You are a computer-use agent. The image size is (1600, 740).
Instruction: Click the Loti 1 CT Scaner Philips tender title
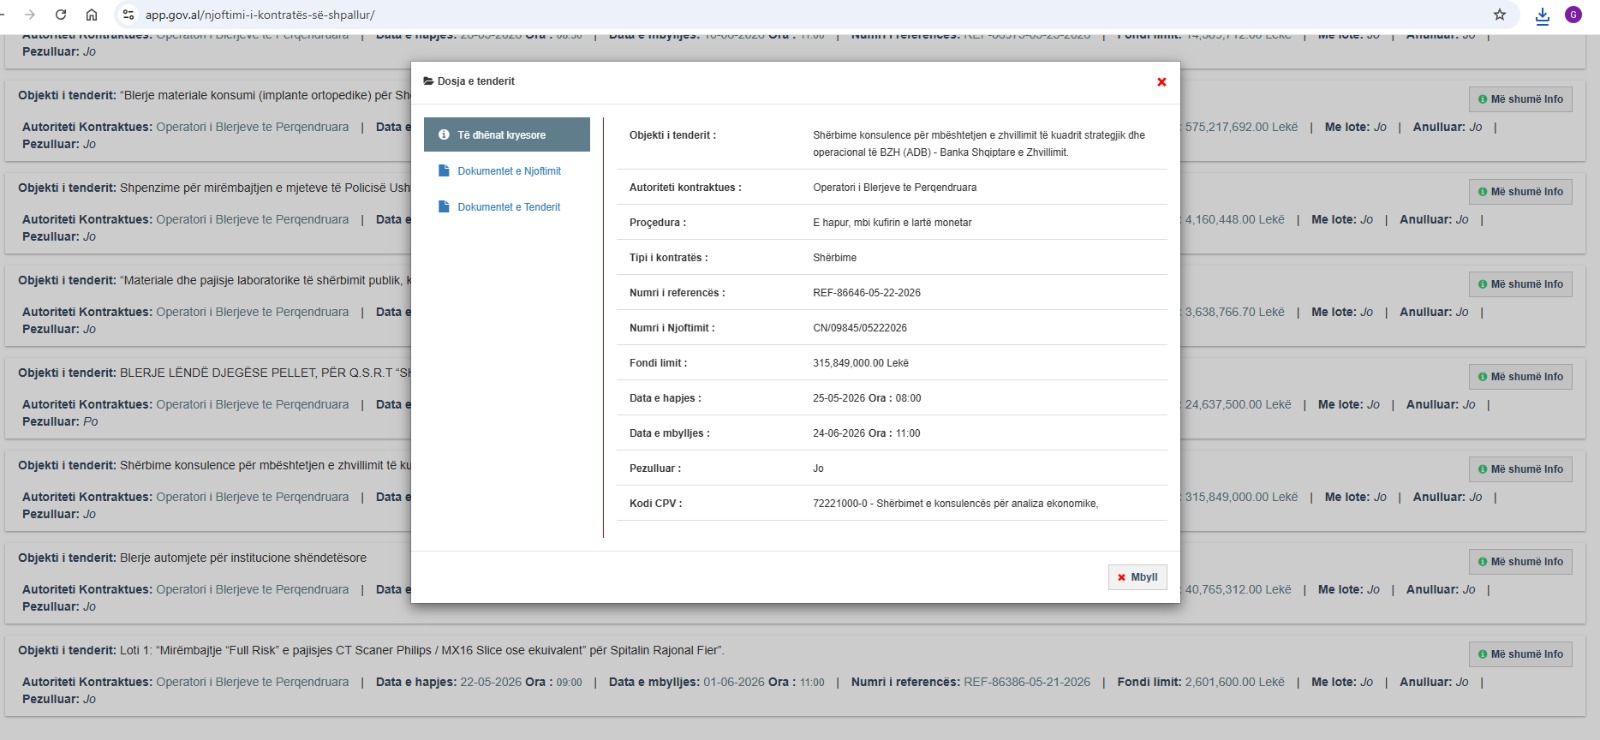tap(422, 650)
